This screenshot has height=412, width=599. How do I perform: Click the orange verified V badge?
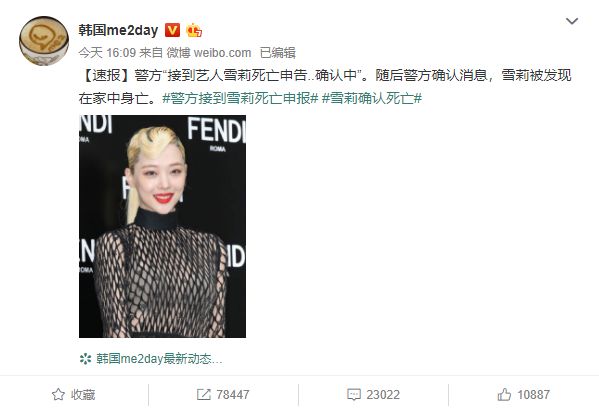(172, 30)
